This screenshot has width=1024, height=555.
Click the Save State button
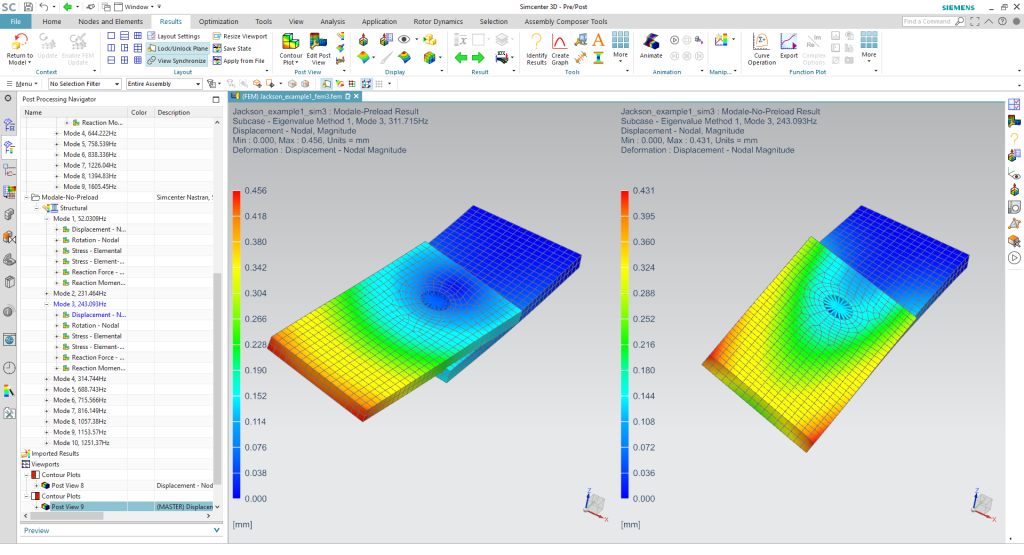232,48
